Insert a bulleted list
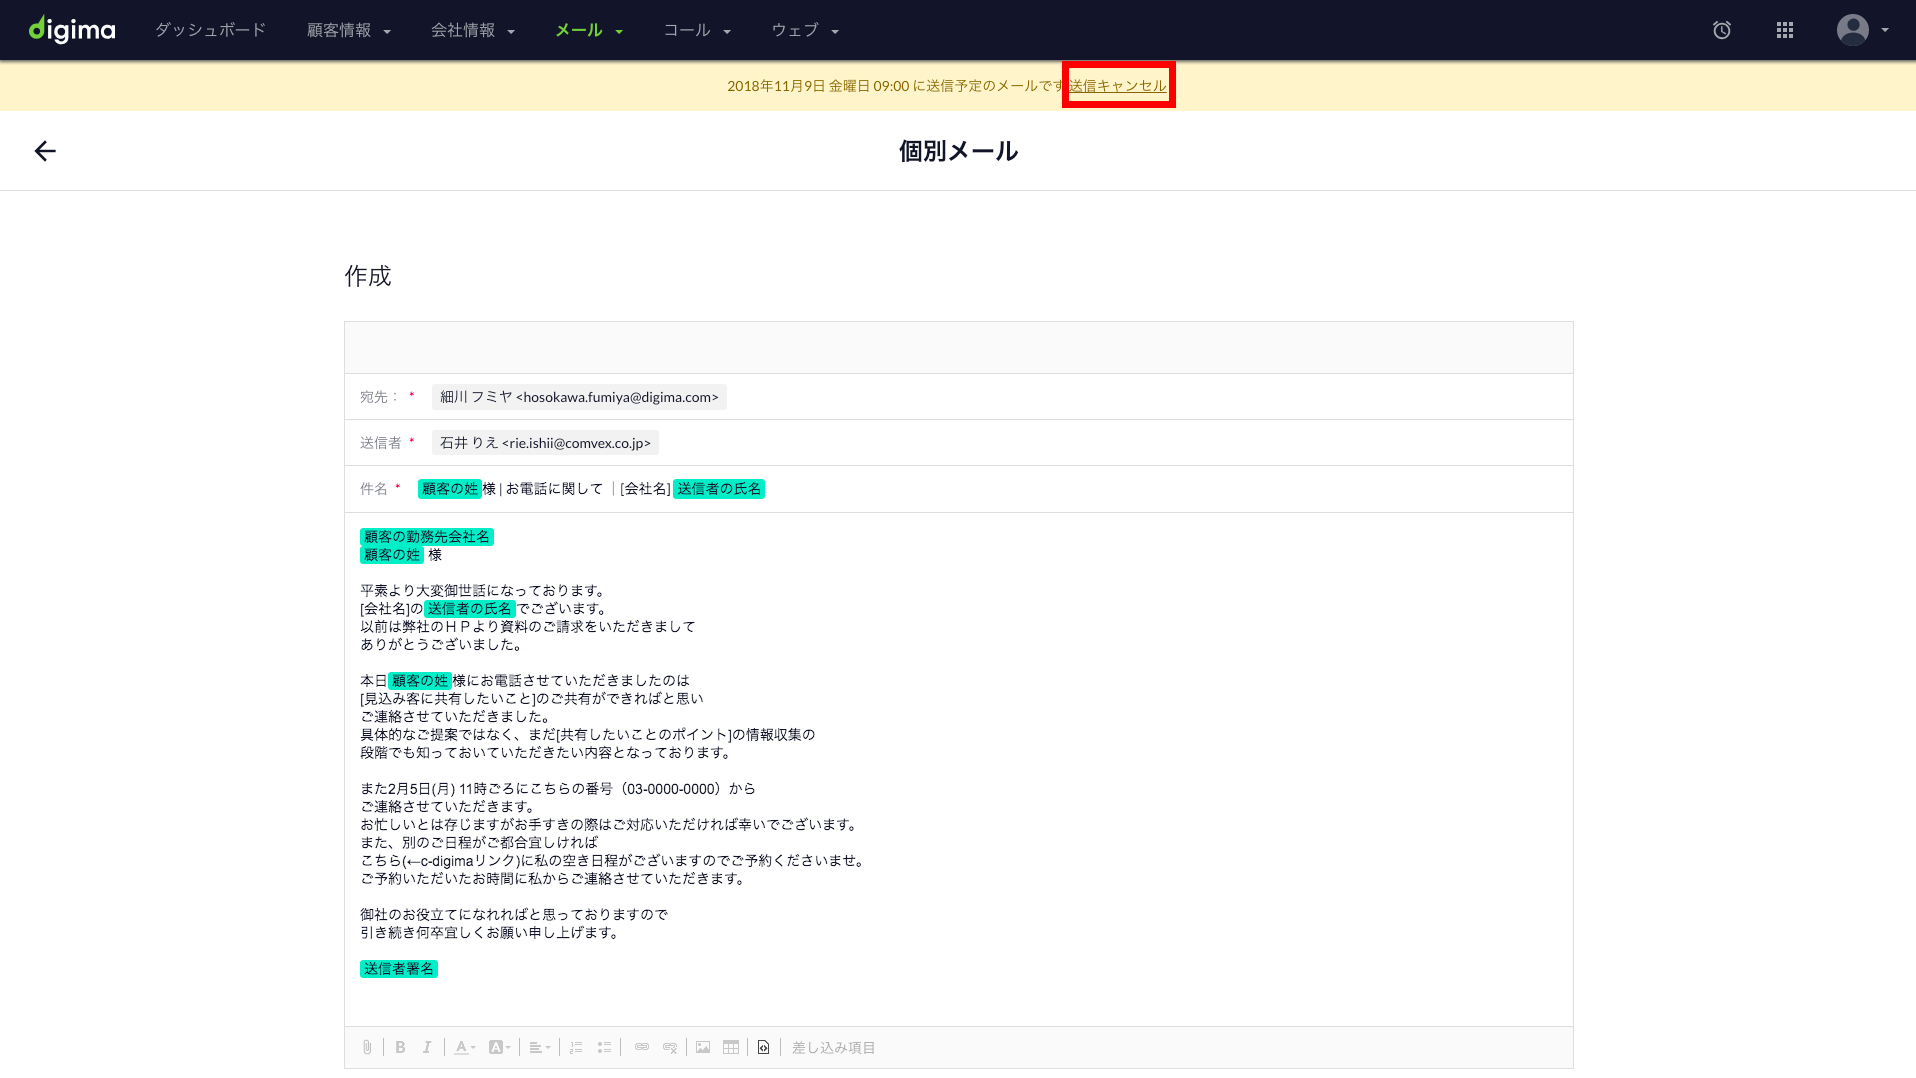 pos(604,1047)
